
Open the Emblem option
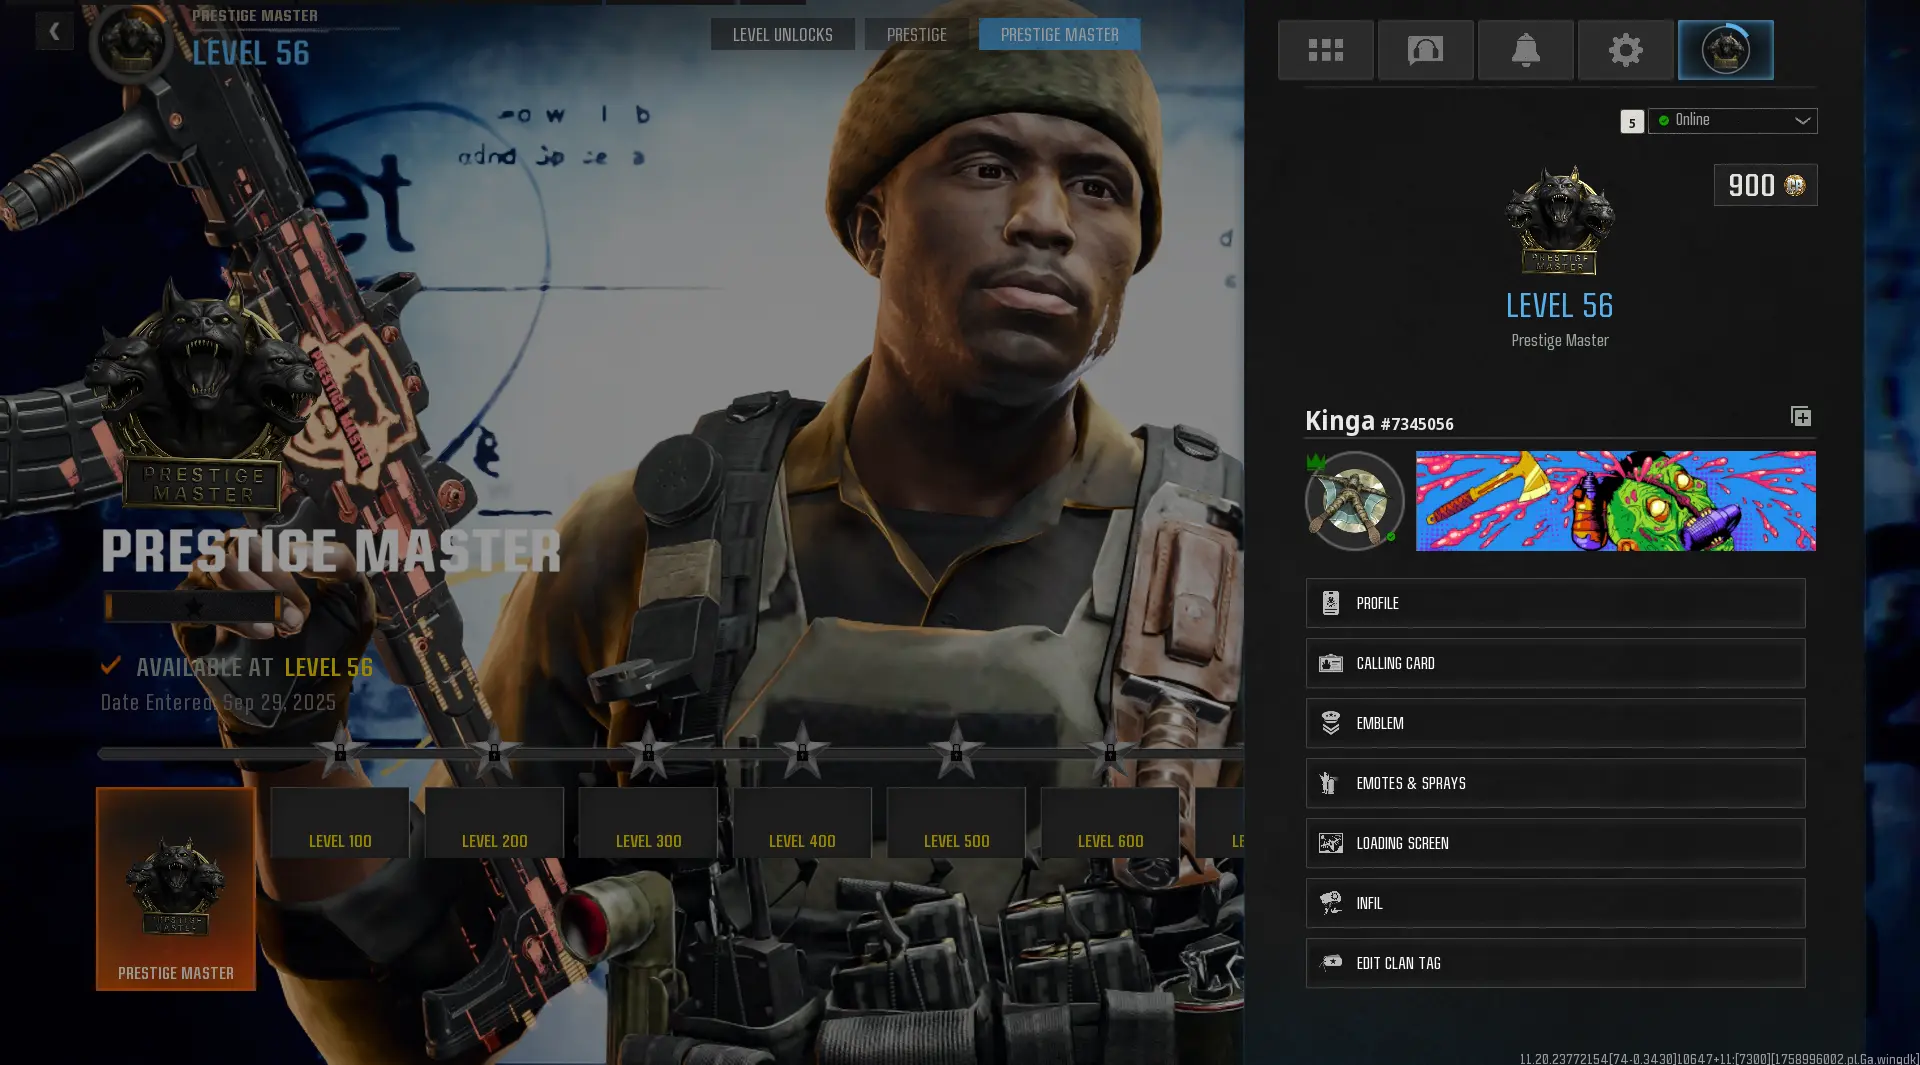(1555, 723)
